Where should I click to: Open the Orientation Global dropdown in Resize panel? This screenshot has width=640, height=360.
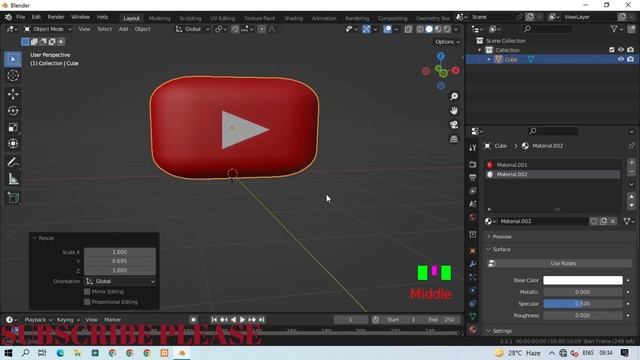click(120, 282)
